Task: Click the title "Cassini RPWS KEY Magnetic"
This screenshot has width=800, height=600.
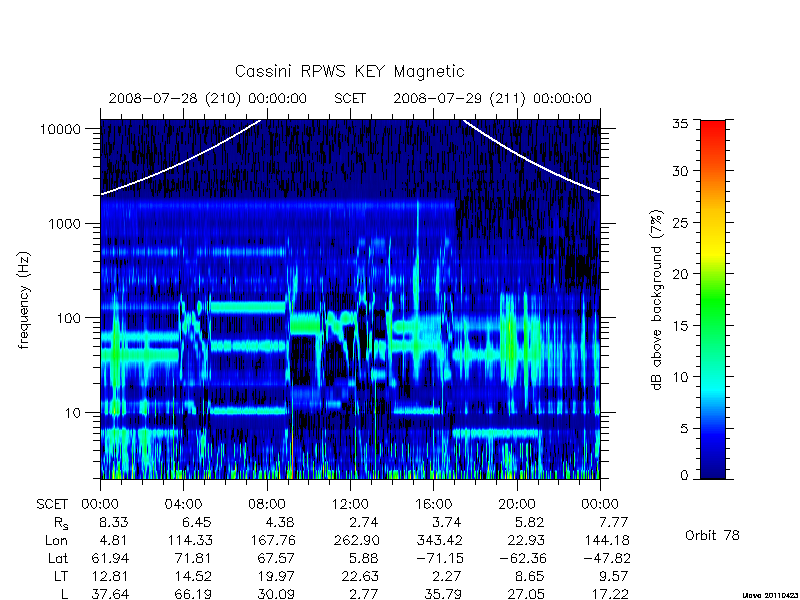Action: (x=349, y=71)
